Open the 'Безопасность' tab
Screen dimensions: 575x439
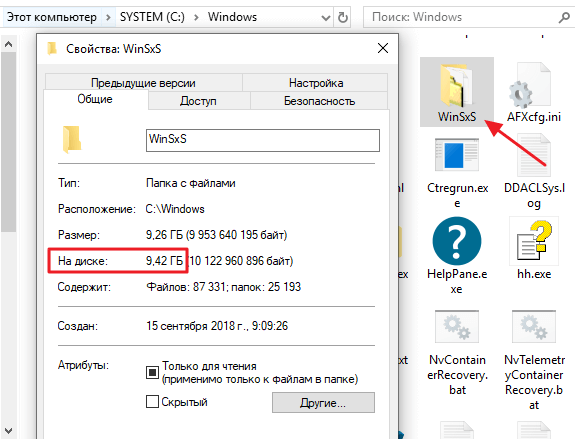click(319, 100)
